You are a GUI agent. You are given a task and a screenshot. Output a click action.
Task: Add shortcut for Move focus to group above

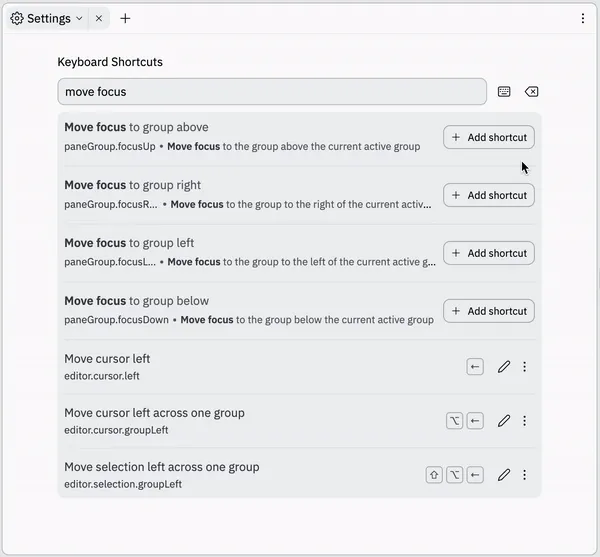(489, 137)
